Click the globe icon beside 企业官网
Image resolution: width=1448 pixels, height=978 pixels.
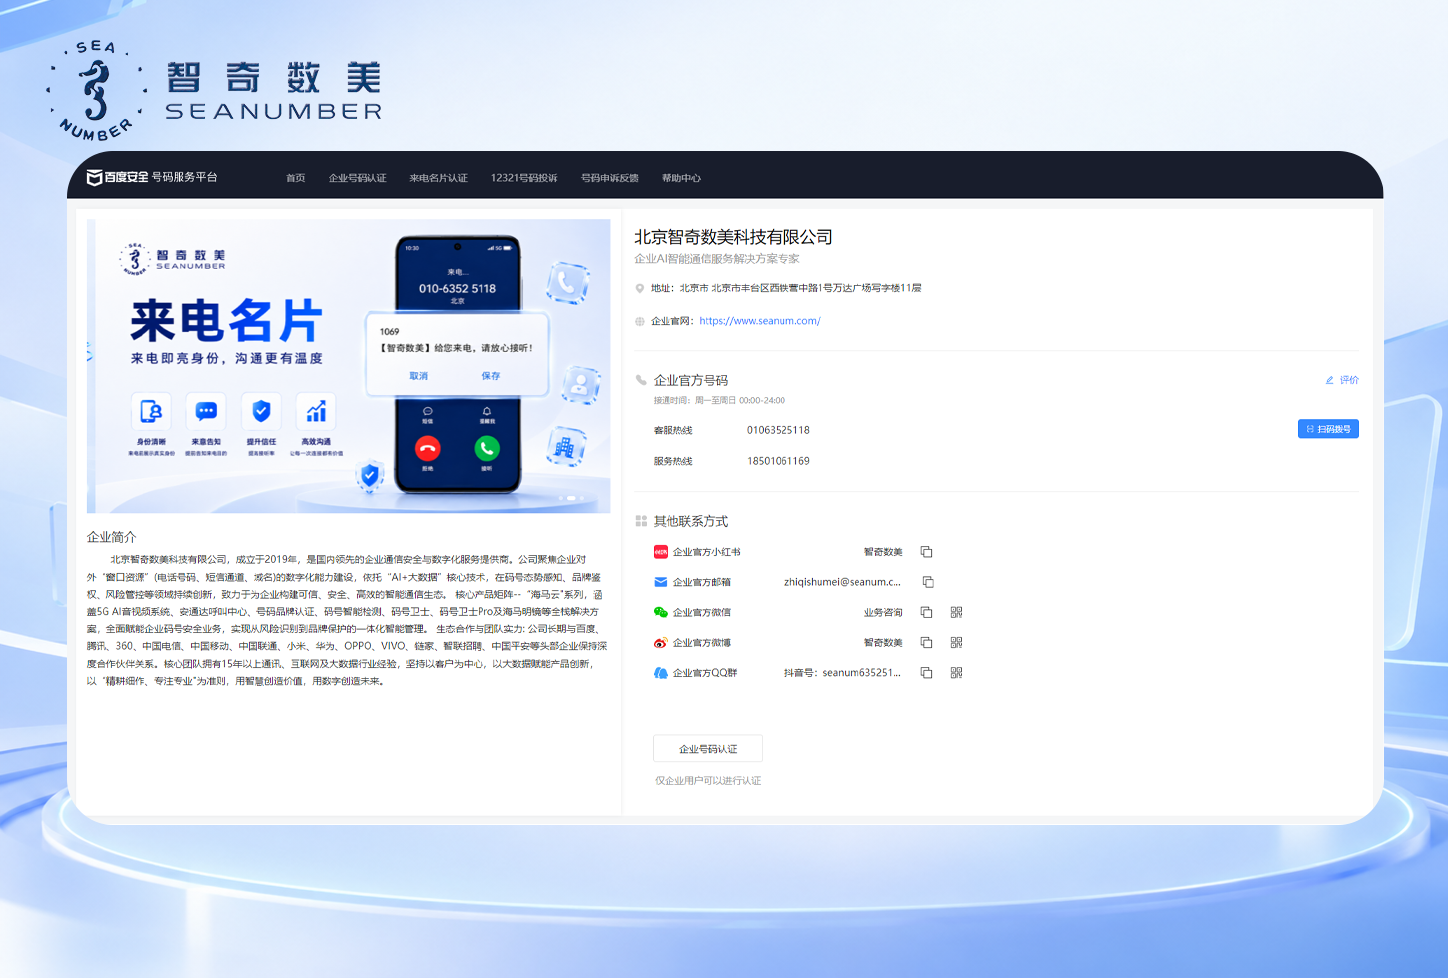(x=640, y=321)
